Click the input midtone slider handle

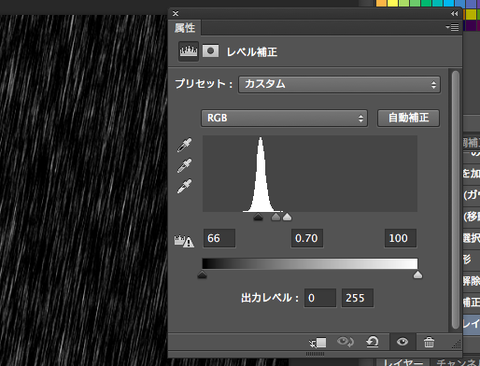[x=276, y=217]
